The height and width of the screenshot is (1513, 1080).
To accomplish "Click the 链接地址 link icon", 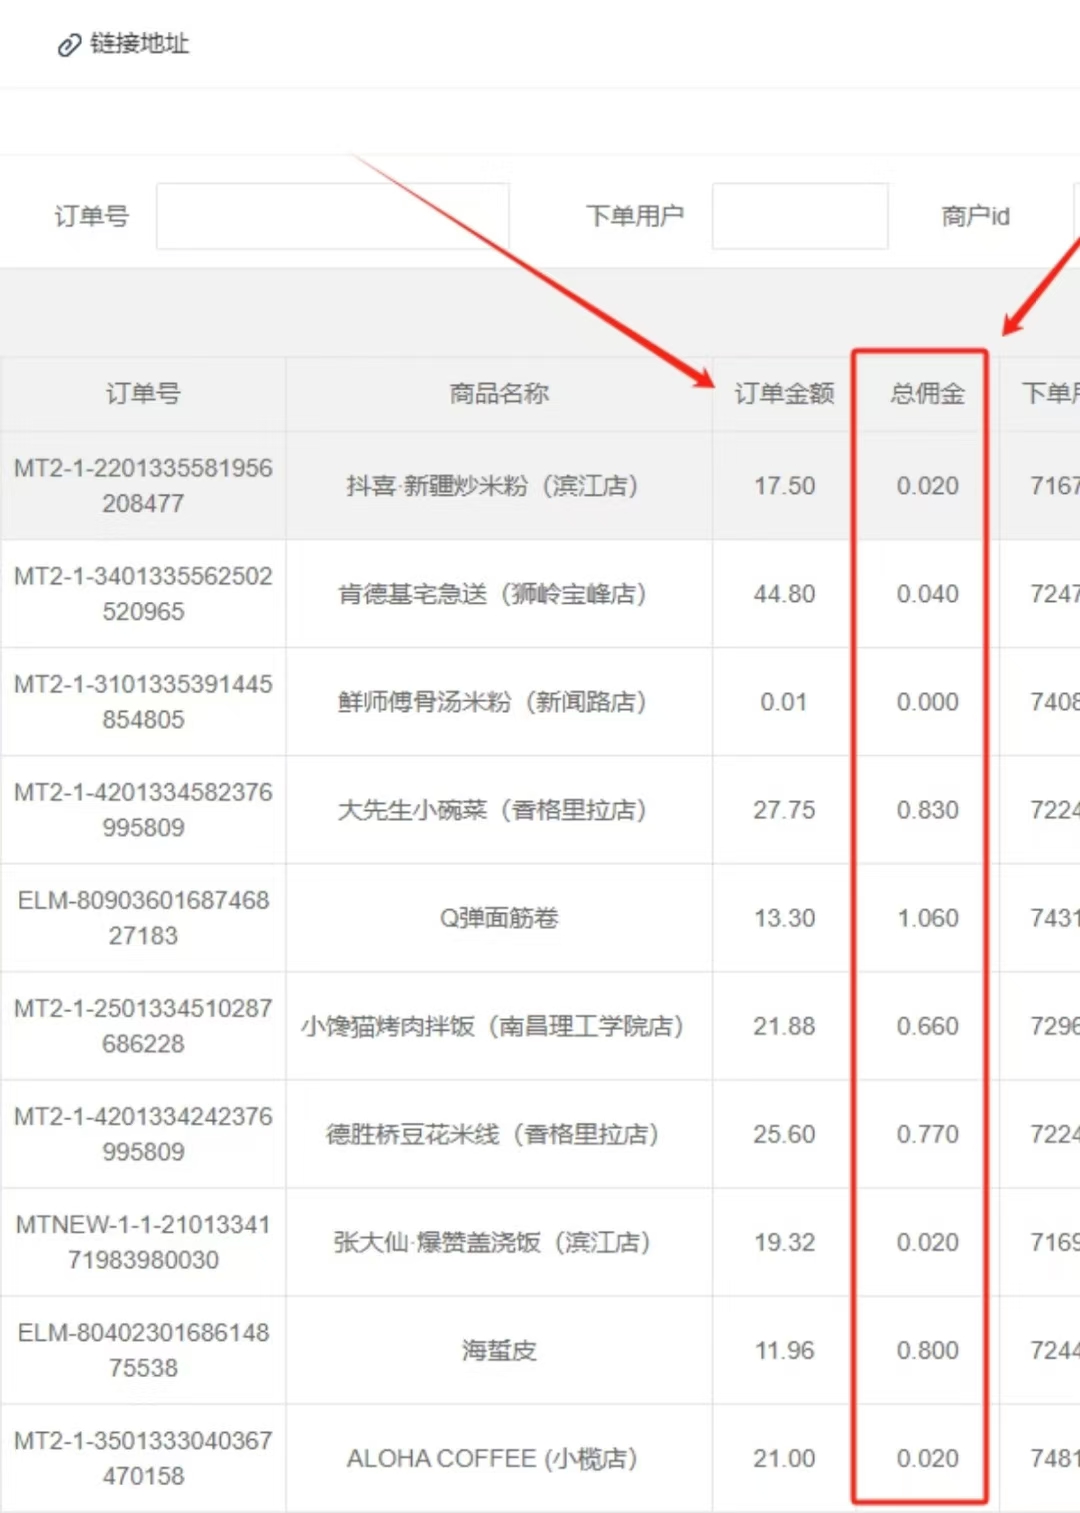I will (x=68, y=45).
